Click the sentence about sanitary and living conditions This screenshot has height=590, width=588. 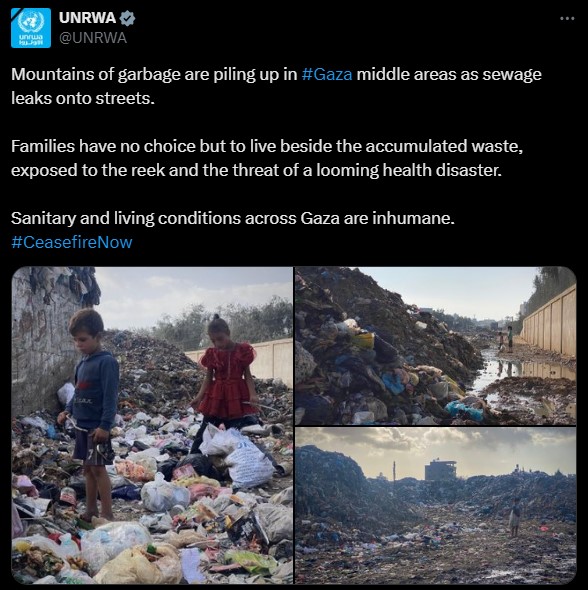[233, 218]
